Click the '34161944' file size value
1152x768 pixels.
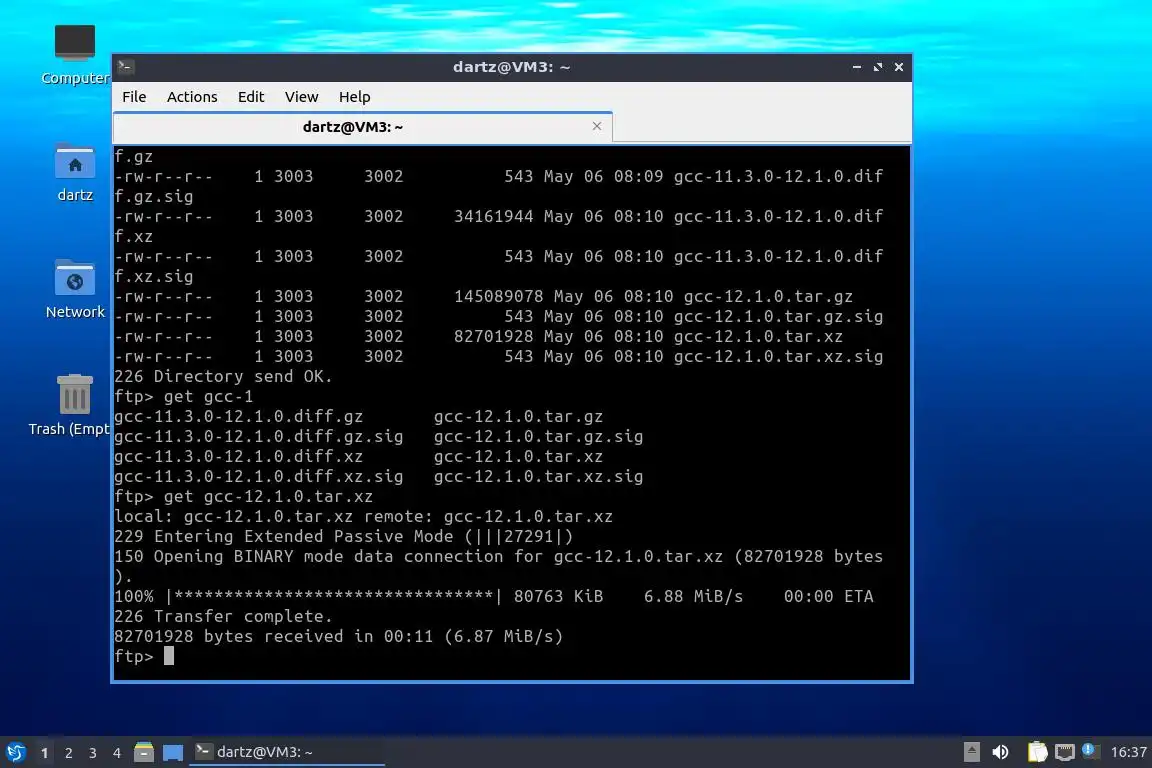[493, 216]
